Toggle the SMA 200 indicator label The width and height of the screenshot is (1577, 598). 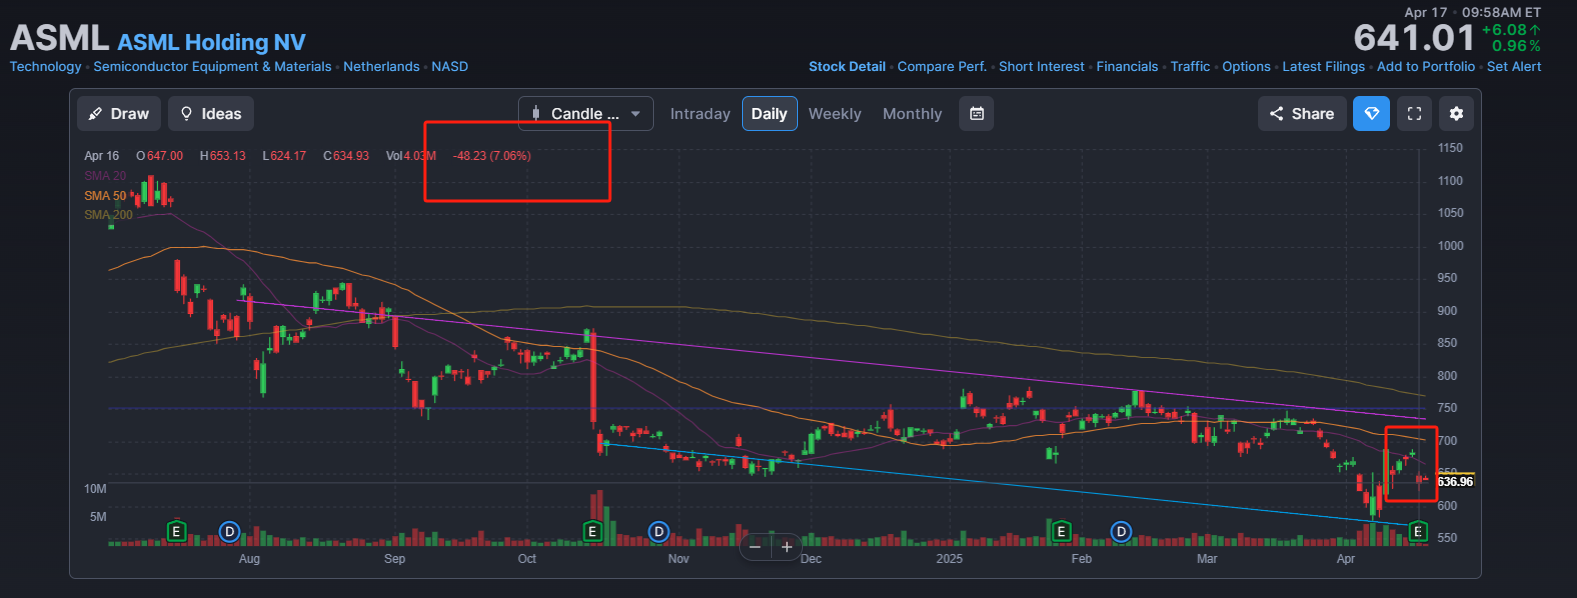(x=108, y=215)
